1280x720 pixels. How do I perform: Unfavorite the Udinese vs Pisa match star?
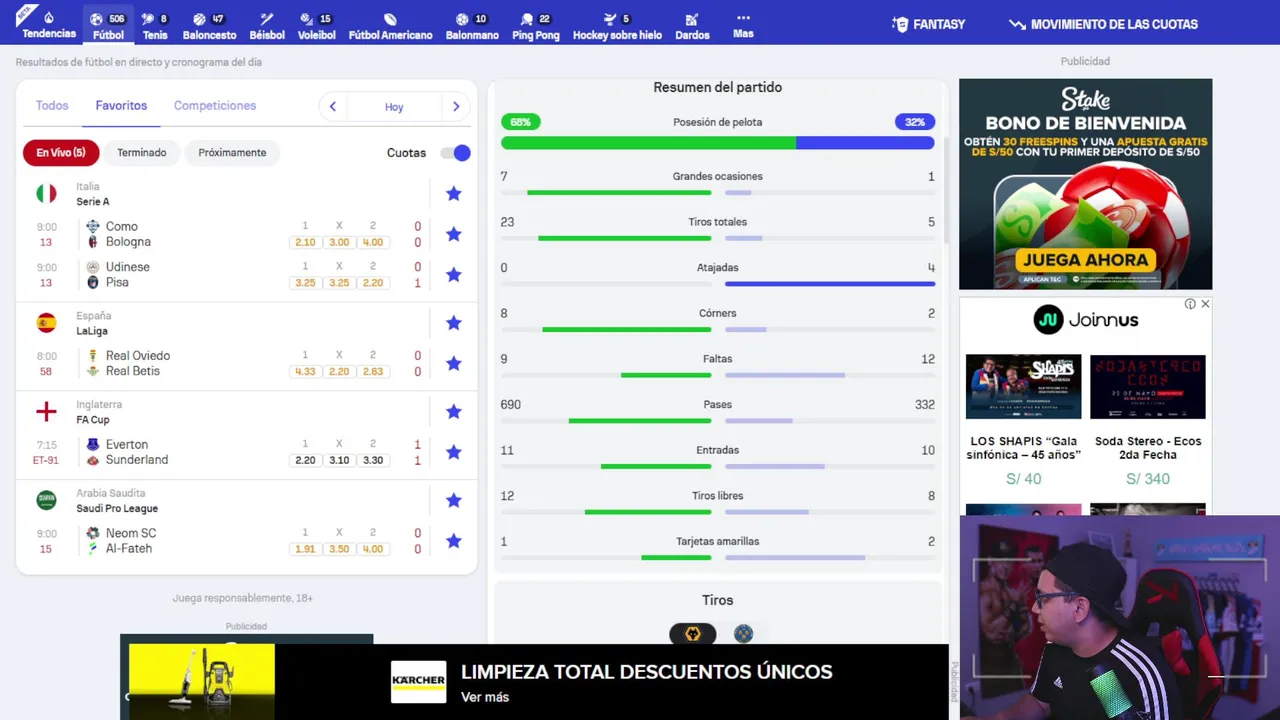click(x=453, y=274)
